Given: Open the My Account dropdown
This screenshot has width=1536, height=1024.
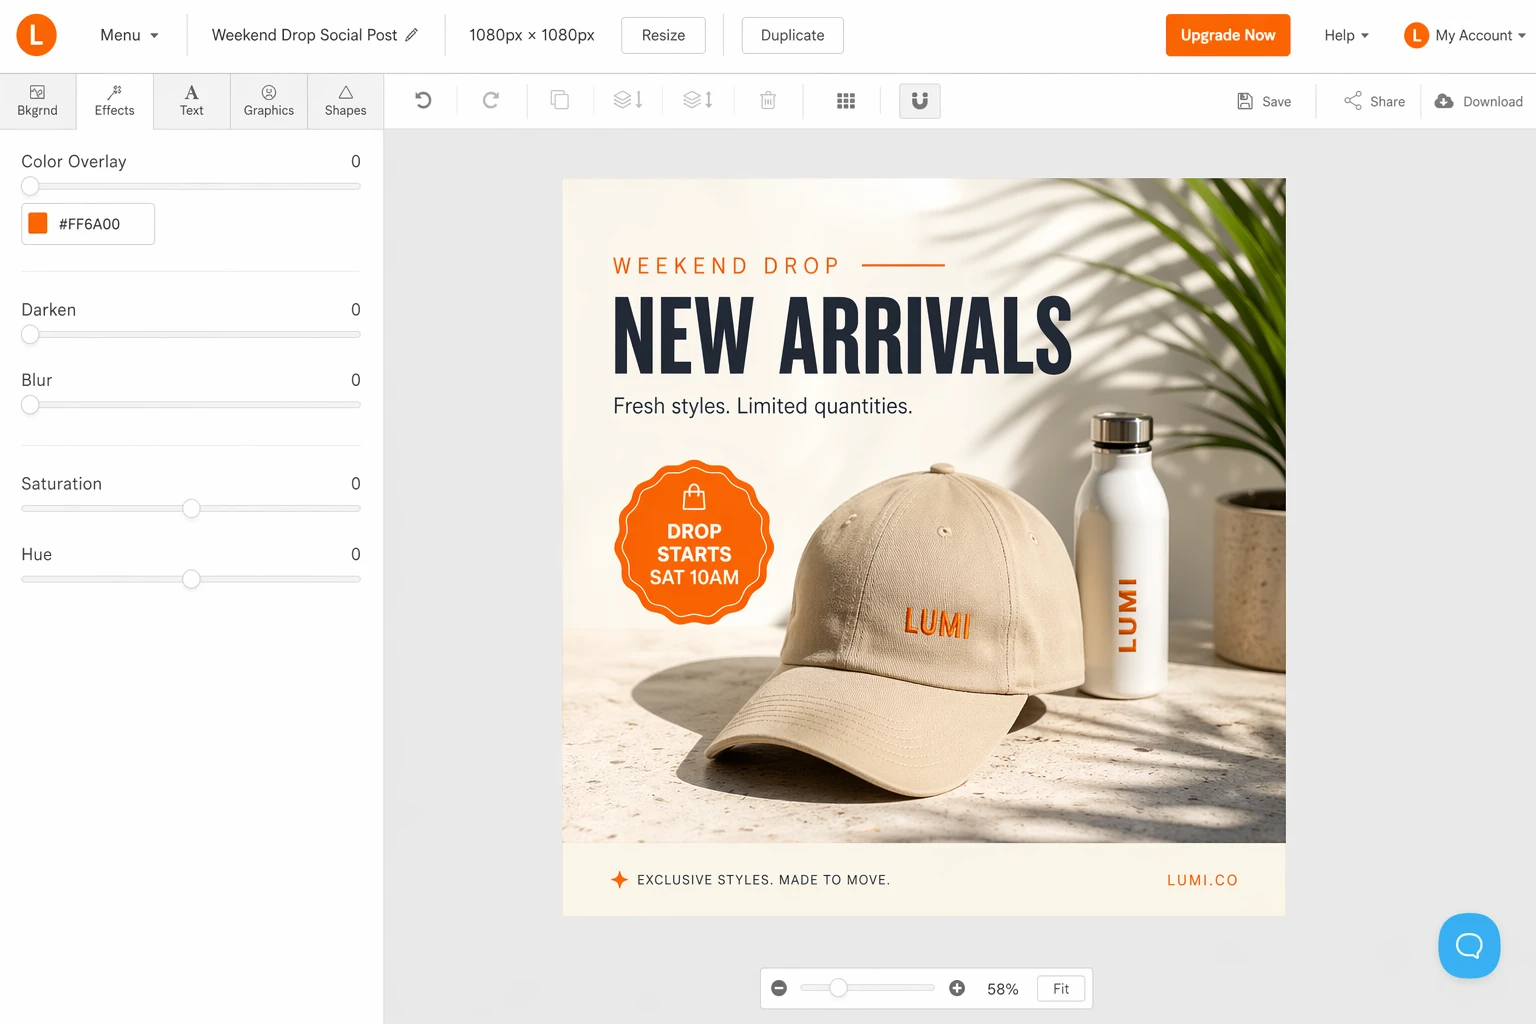Looking at the screenshot, I should pyautogui.click(x=1465, y=35).
